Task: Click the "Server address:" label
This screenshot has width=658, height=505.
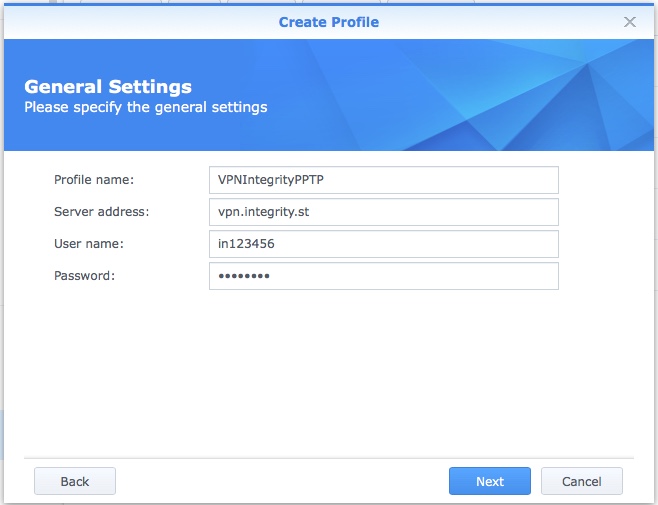Action: click(x=101, y=212)
